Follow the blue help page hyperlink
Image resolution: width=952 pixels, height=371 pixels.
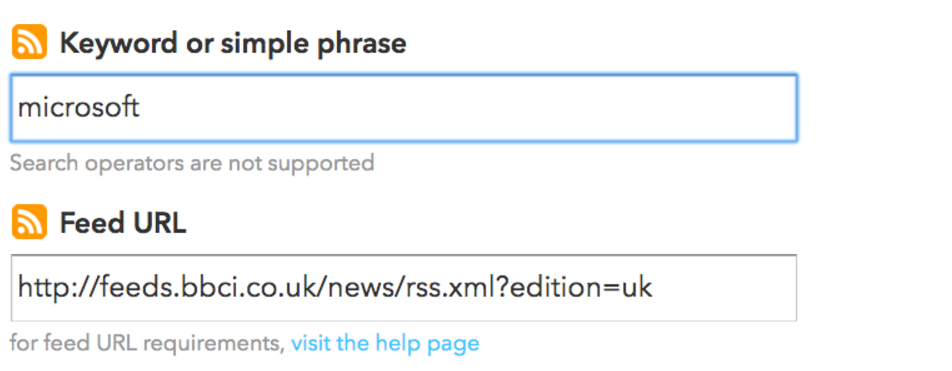(385, 343)
